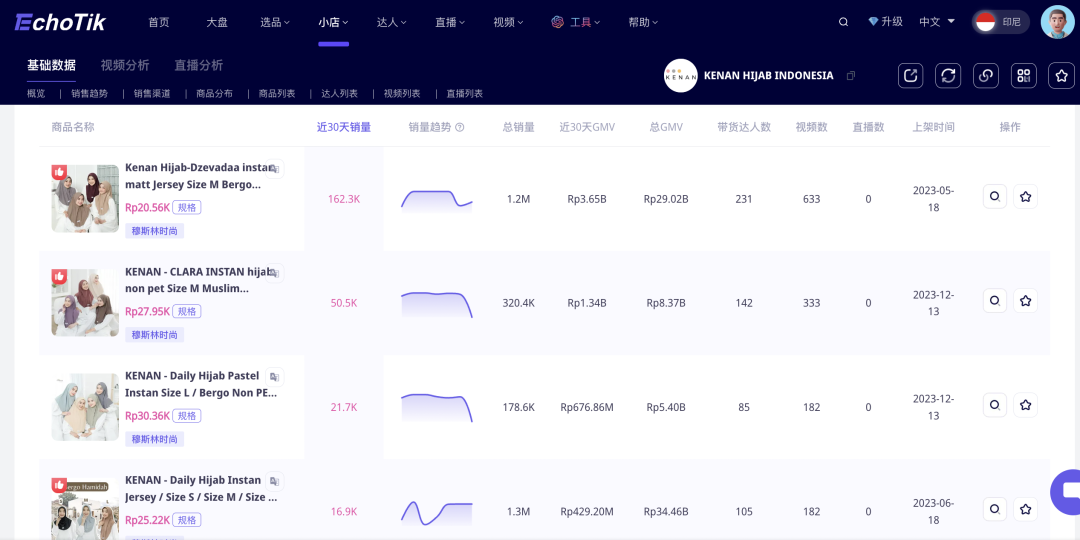Click the open-external share icon in header
Screen dimensions: 1080x540
[x=911, y=76]
